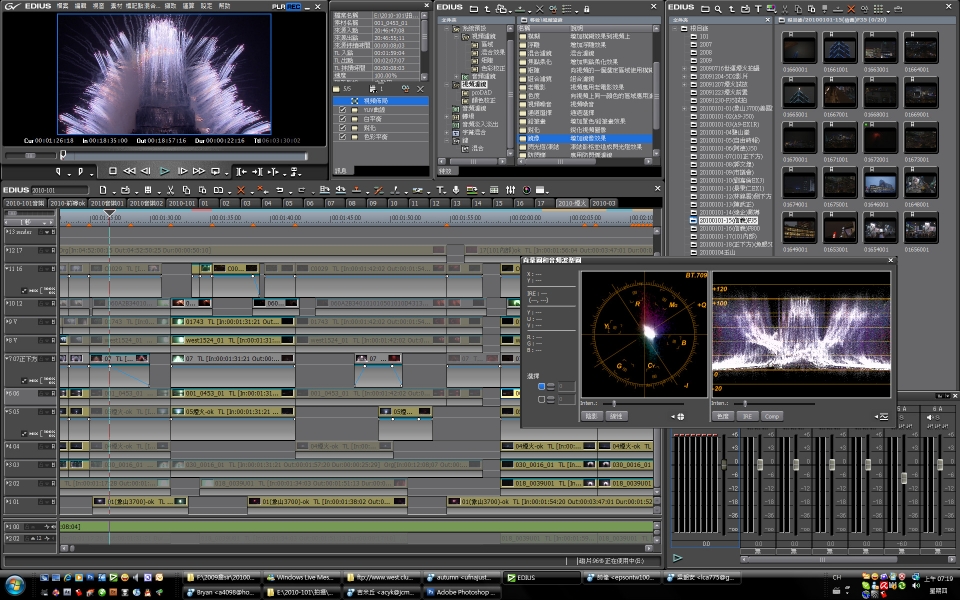Click the IRE button under waveform

(x=747, y=416)
